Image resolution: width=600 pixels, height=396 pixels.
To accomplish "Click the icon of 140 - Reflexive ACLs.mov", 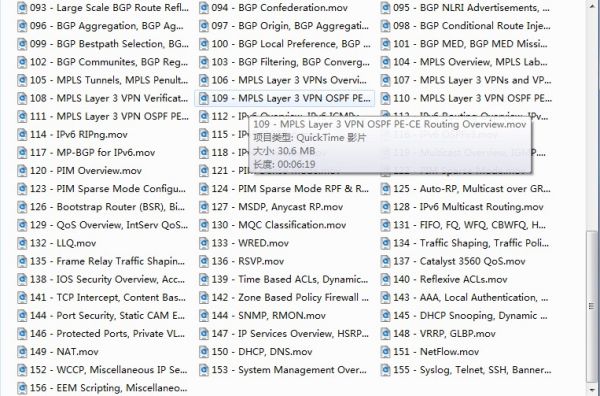I will point(385,279).
